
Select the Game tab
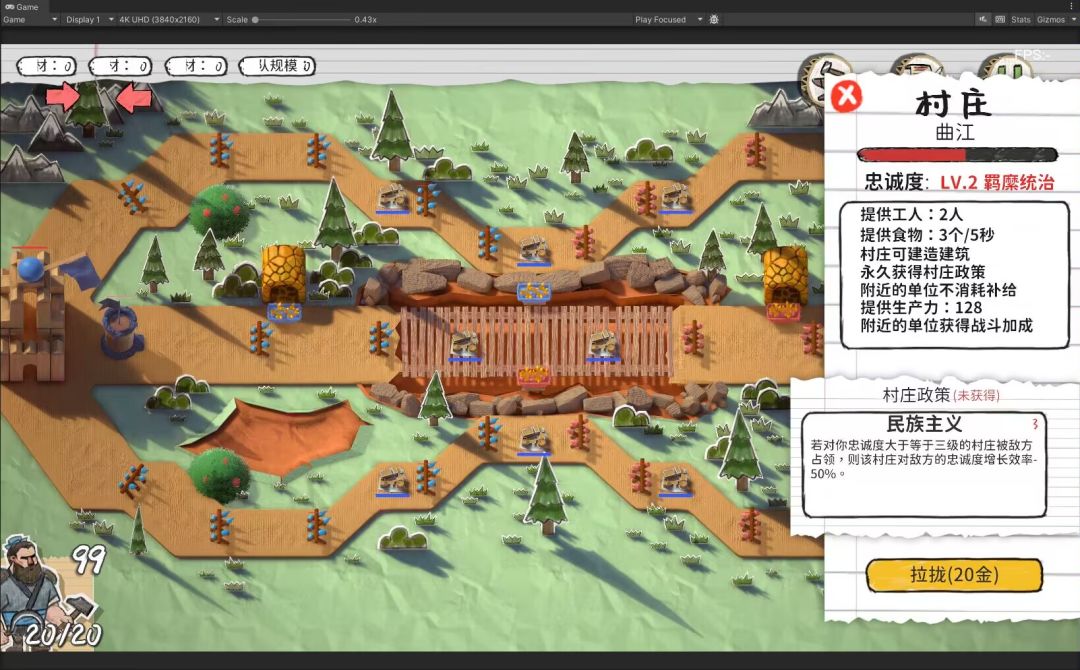coord(21,6)
